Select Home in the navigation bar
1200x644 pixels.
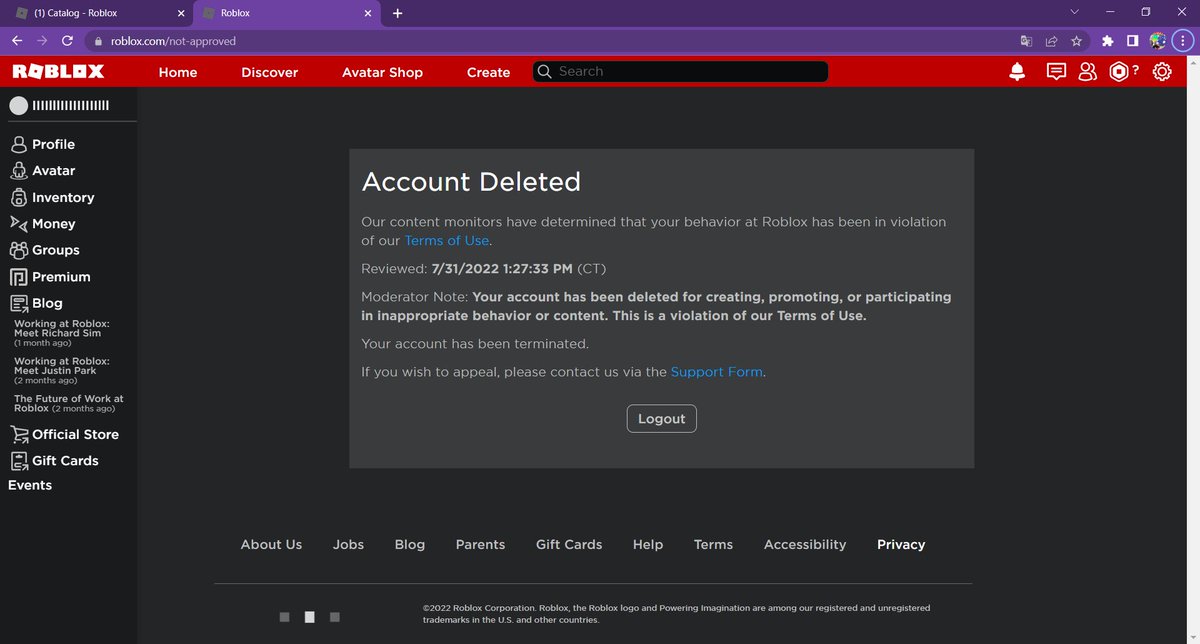pyautogui.click(x=178, y=72)
